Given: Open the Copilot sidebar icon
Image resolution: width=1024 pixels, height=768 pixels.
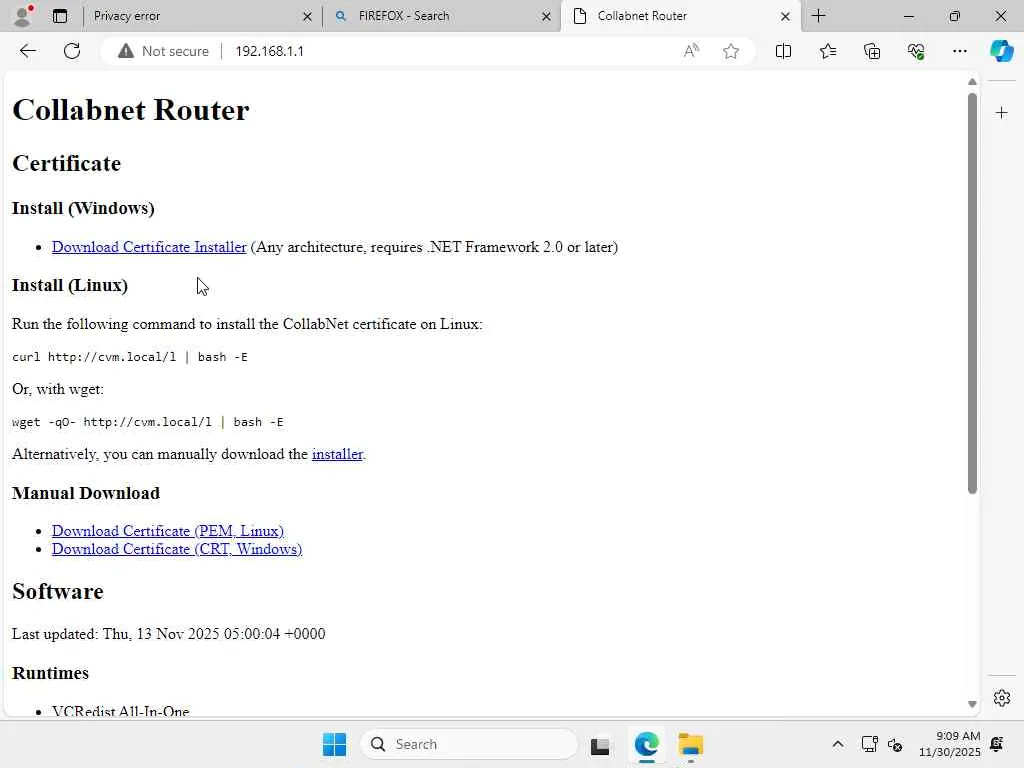Looking at the screenshot, I should point(1001,51).
